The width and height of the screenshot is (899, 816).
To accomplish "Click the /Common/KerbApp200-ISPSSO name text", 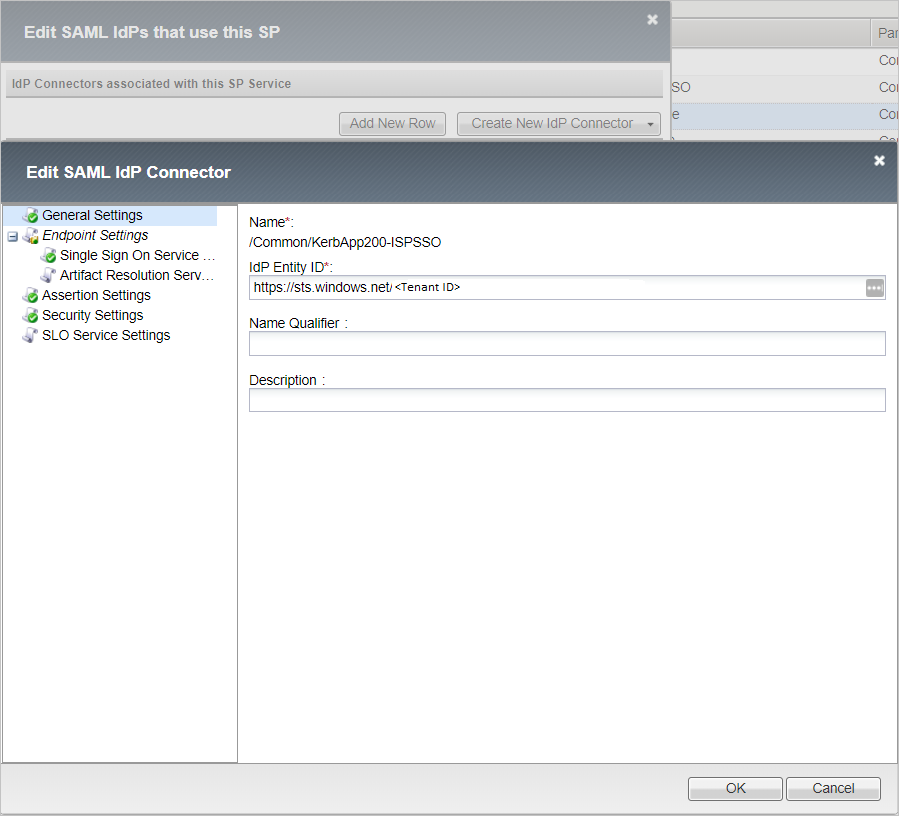I will pyautogui.click(x=345, y=243).
